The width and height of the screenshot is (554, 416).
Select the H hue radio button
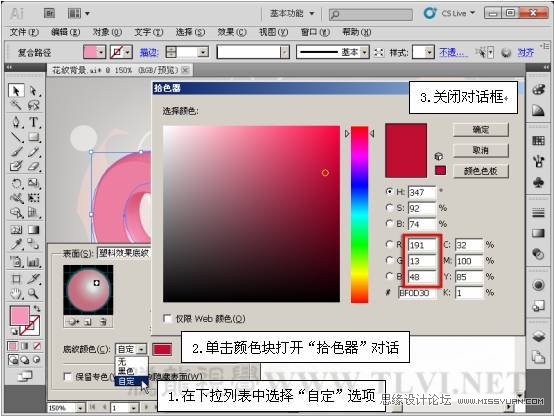[390, 191]
